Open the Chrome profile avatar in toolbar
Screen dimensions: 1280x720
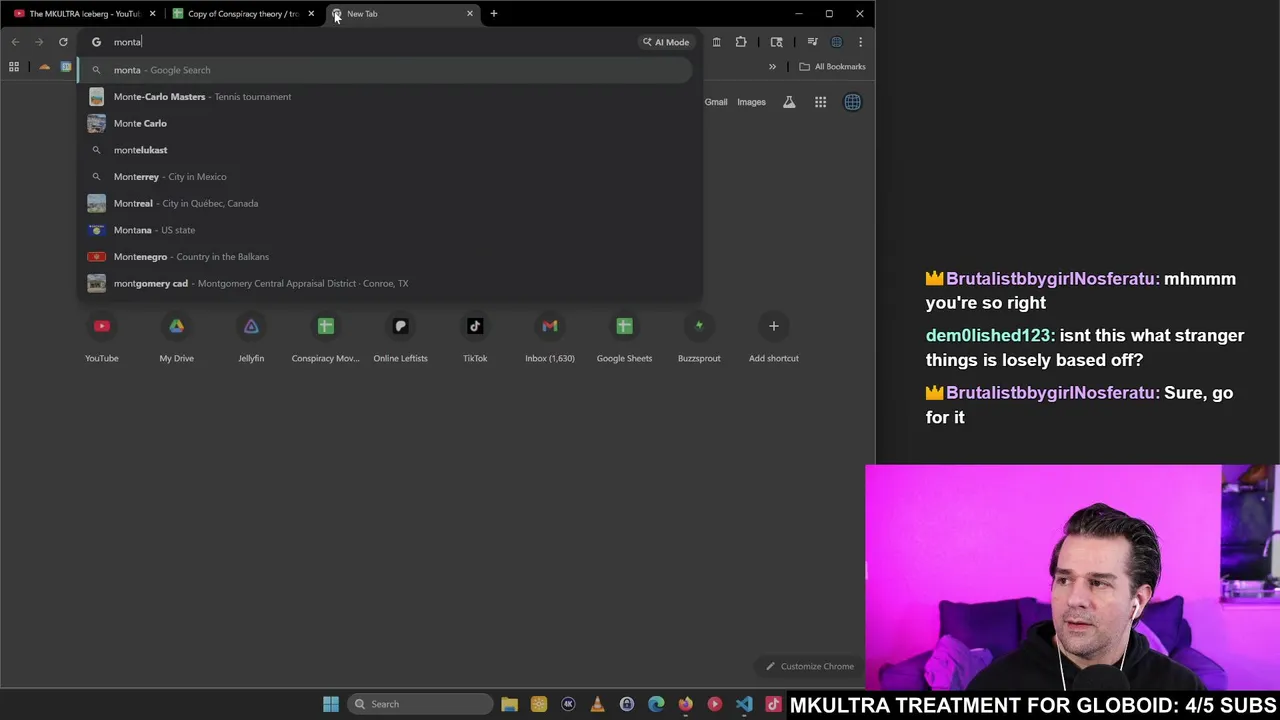(837, 42)
